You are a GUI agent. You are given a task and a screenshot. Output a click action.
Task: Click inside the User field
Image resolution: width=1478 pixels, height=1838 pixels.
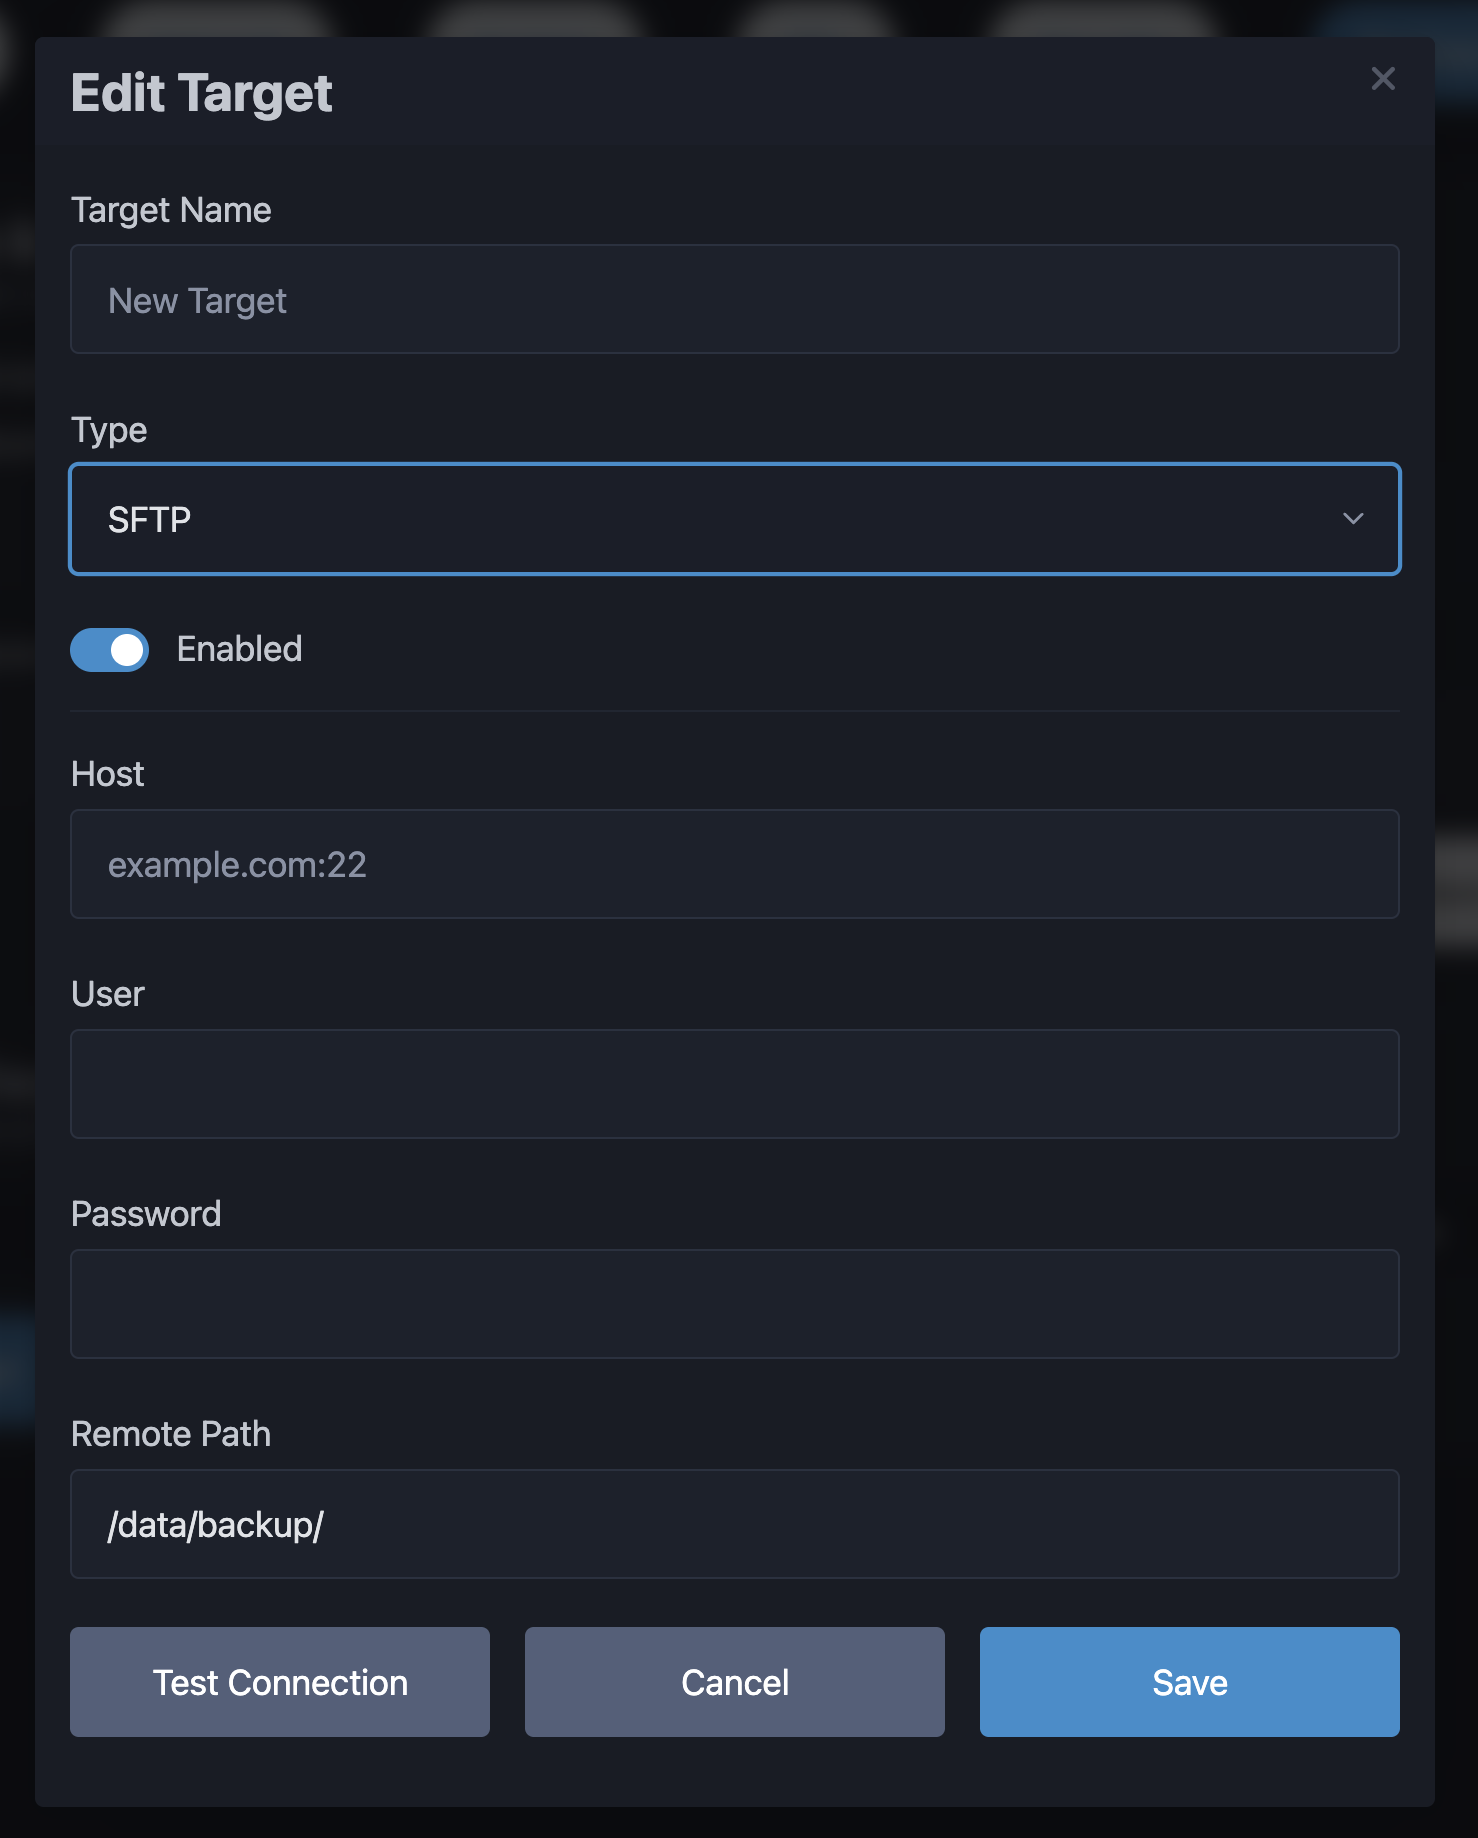click(x=734, y=1084)
